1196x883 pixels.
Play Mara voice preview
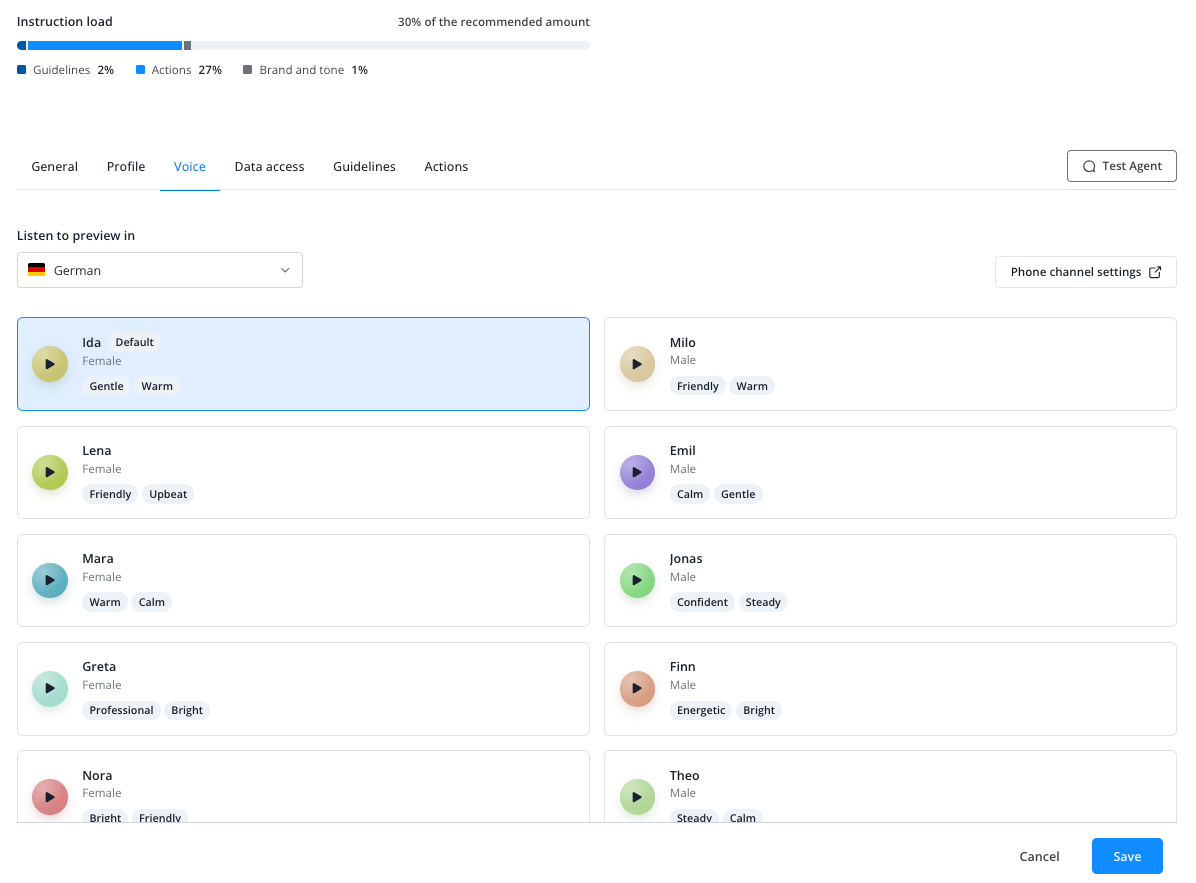tap(50, 580)
